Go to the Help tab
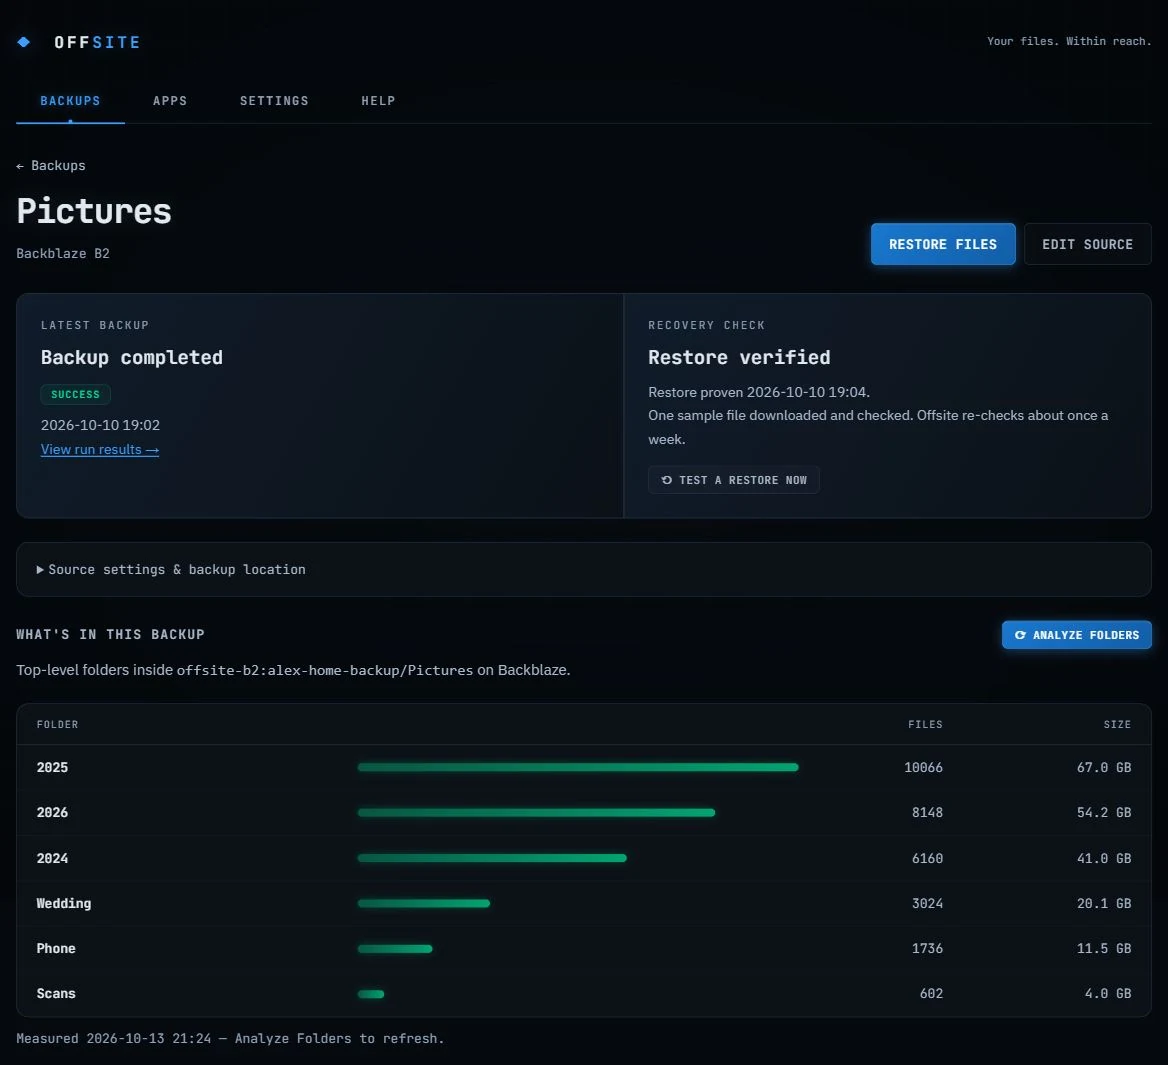Image resolution: width=1168 pixels, height=1065 pixels. click(x=378, y=101)
